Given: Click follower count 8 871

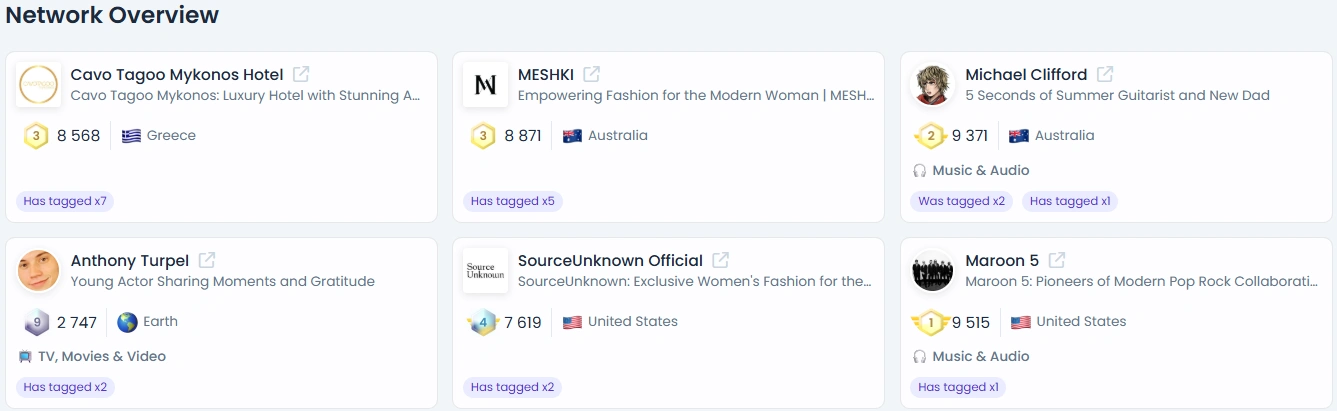Looking at the screenshot, I should [x=523, y=136].
